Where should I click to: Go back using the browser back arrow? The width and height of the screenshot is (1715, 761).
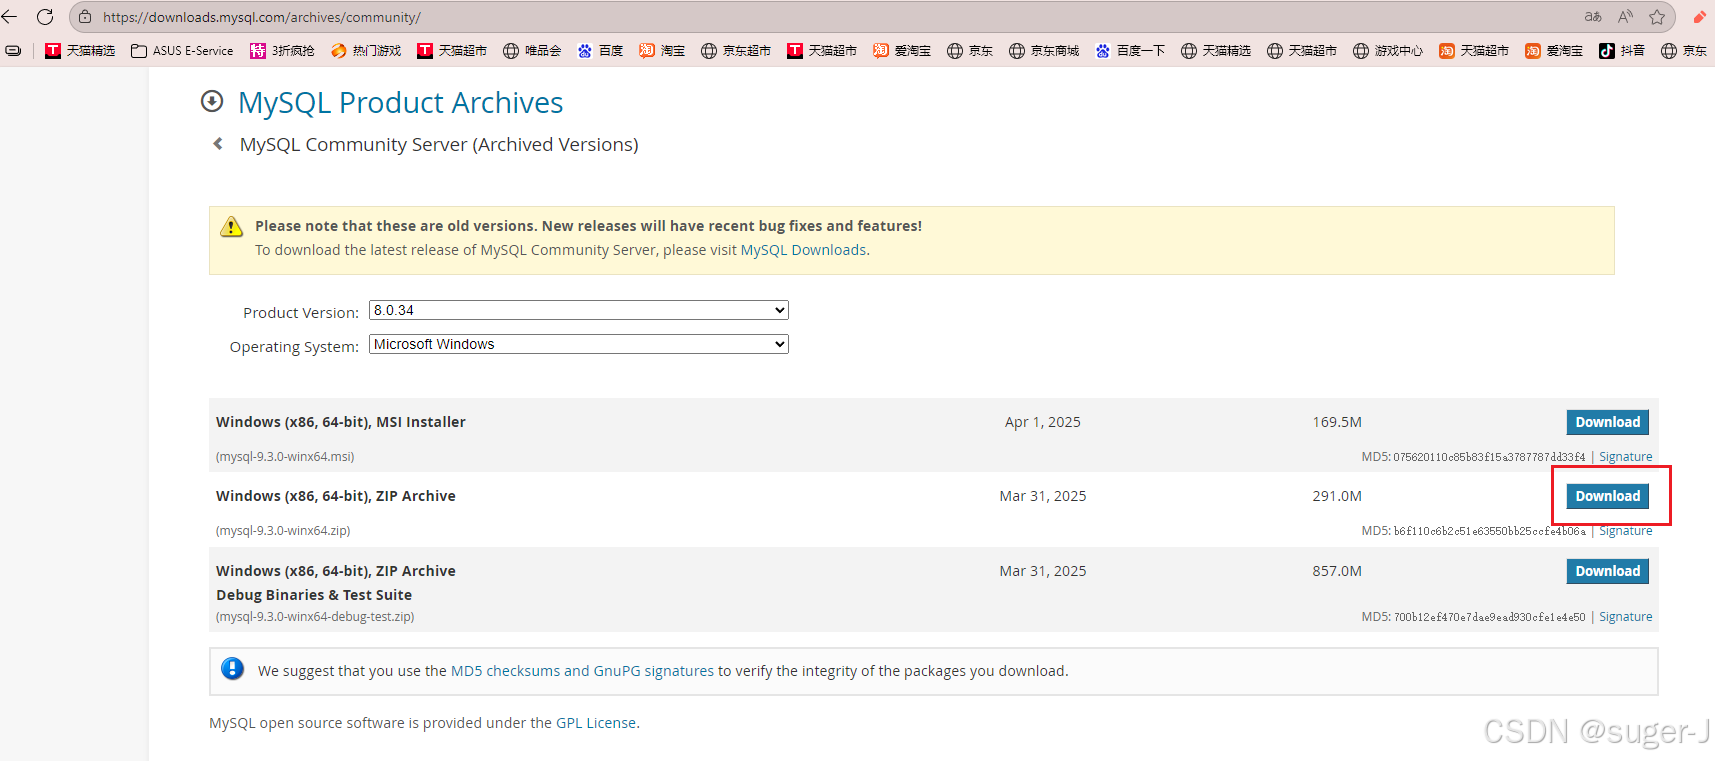(10, 17)
